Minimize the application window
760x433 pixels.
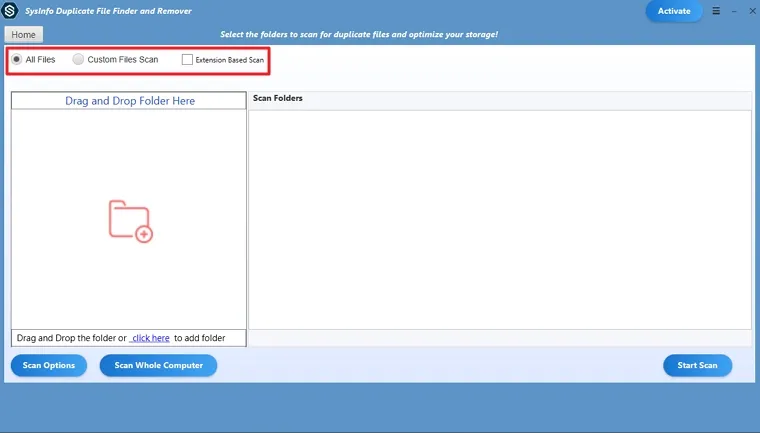pyautogui.click(x=734, y=11)
